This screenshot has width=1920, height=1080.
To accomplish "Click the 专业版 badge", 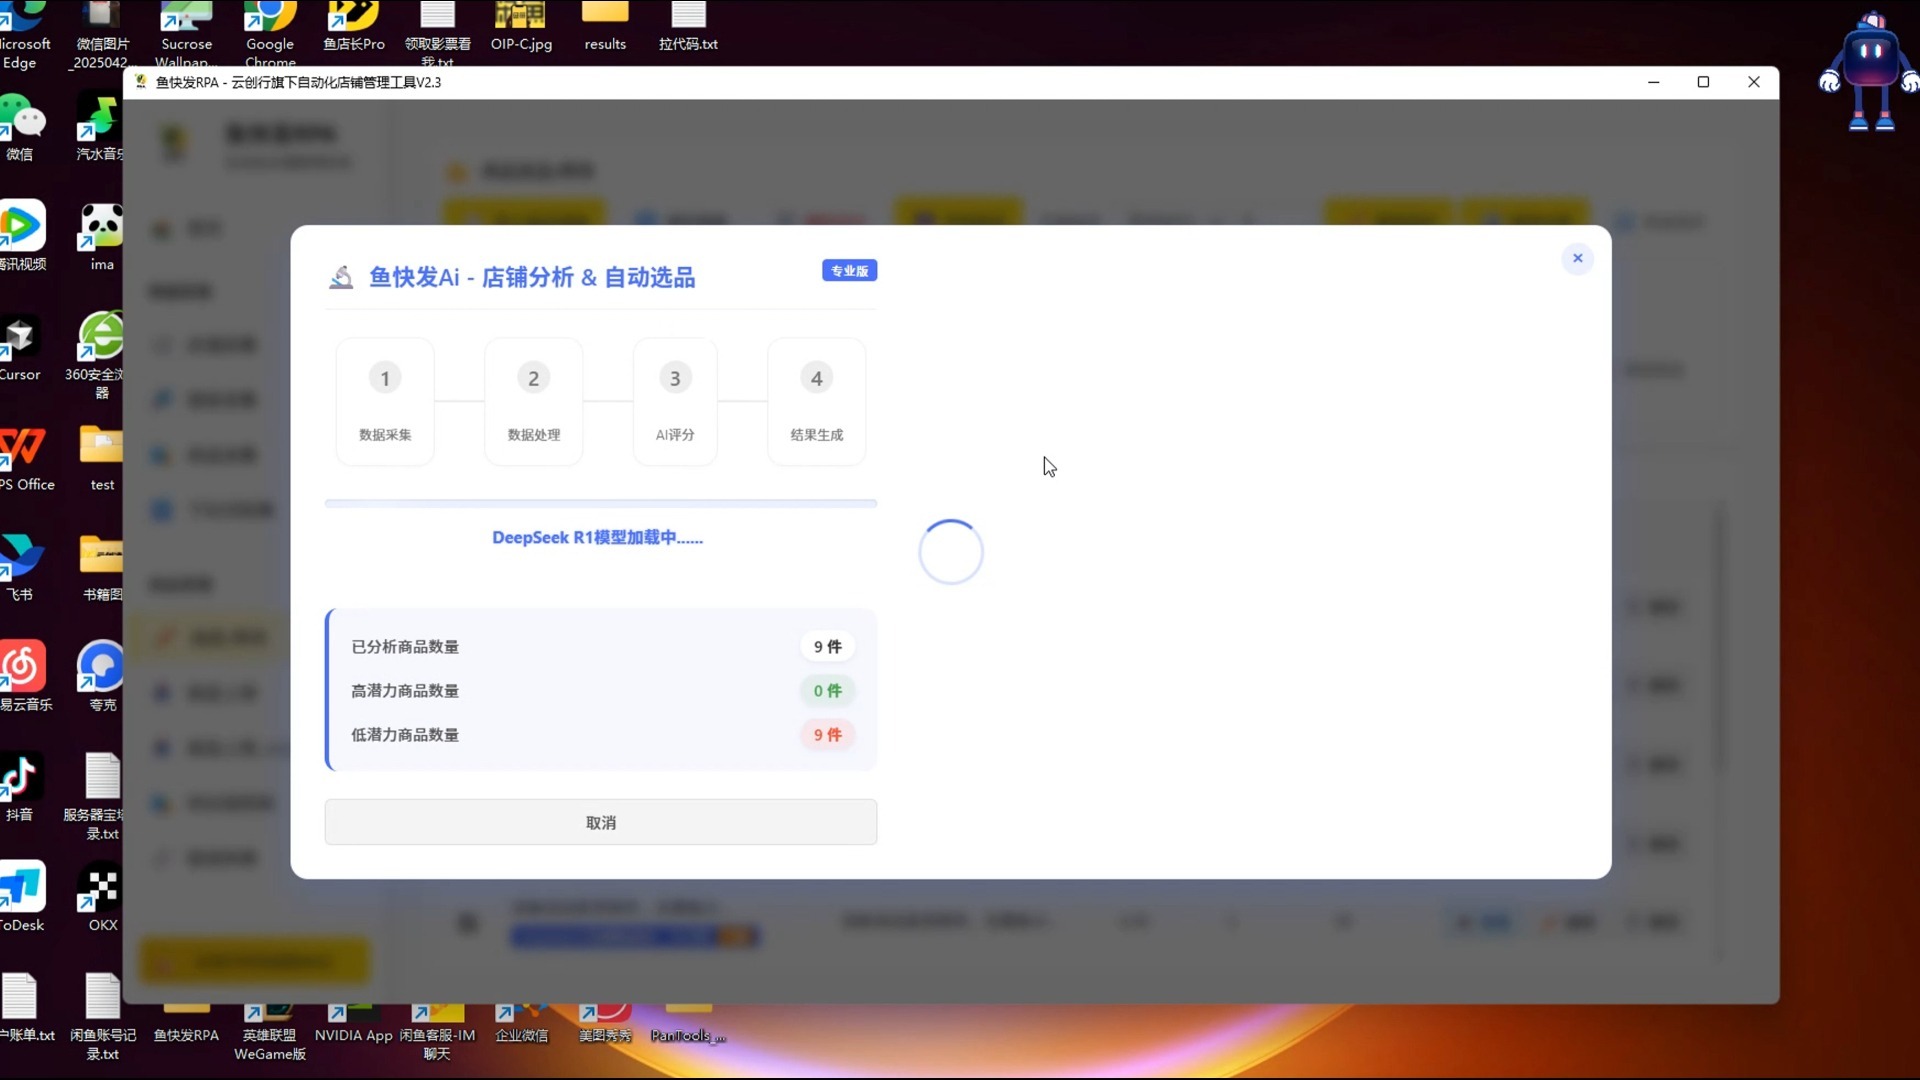I will 849,271.
